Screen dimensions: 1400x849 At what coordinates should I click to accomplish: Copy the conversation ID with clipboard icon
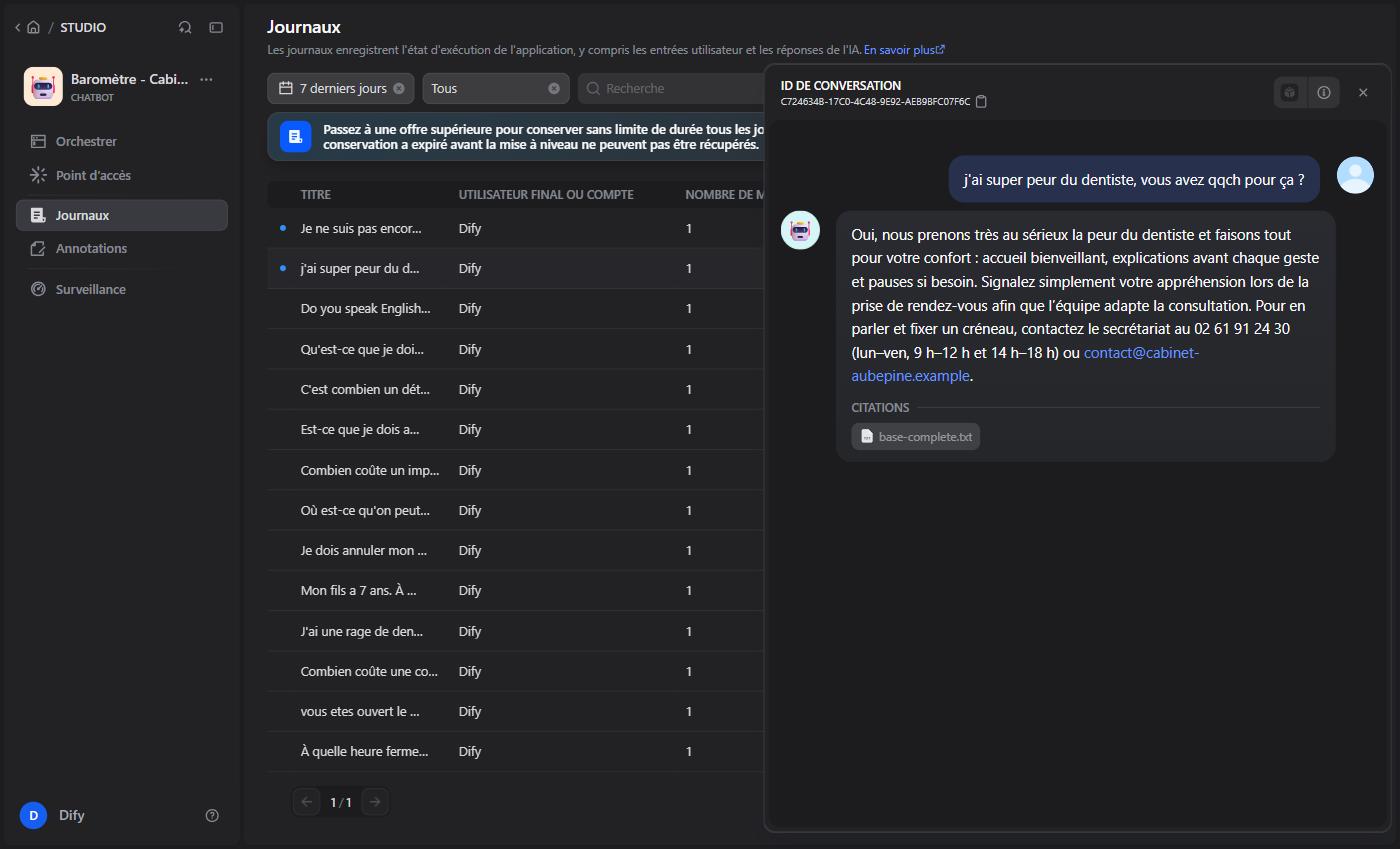pyautogui.click(x=981, y=101)
